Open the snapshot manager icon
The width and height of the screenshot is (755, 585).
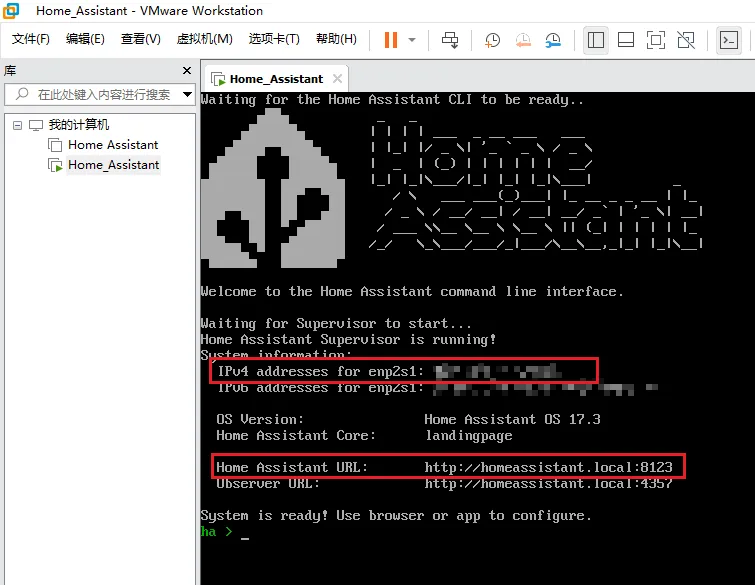point(553,40)
